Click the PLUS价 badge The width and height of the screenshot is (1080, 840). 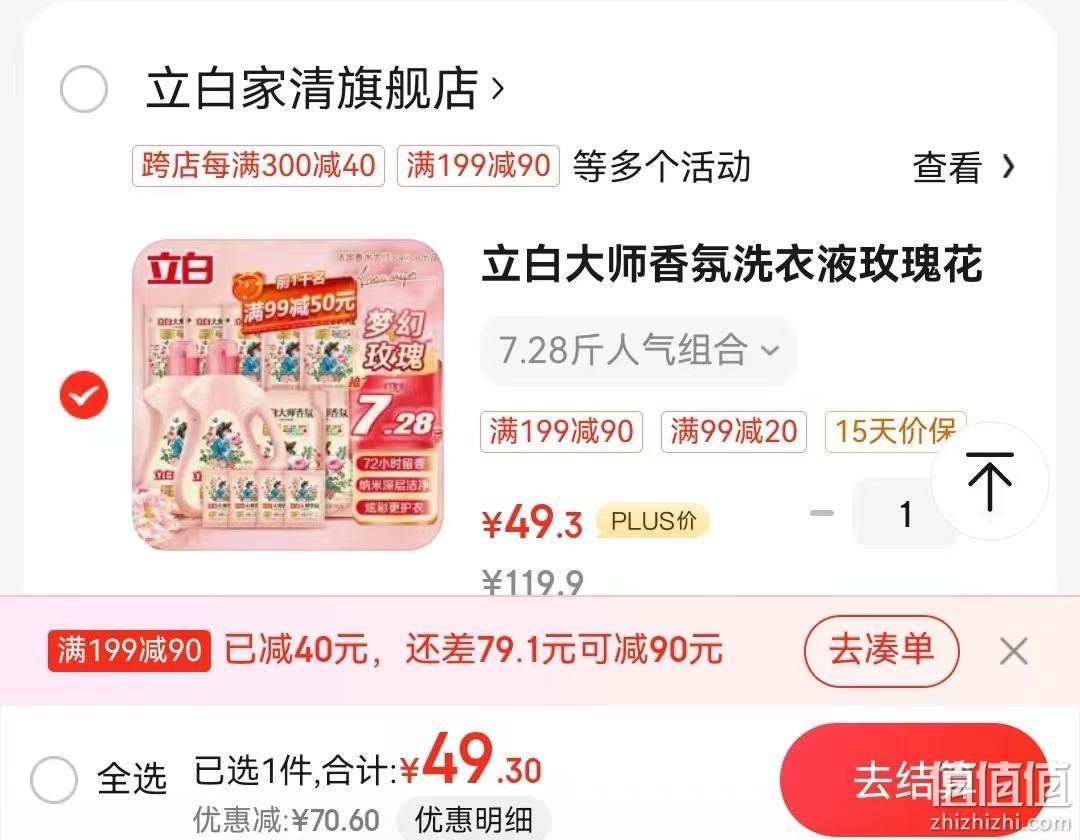[x=652, y=521]
